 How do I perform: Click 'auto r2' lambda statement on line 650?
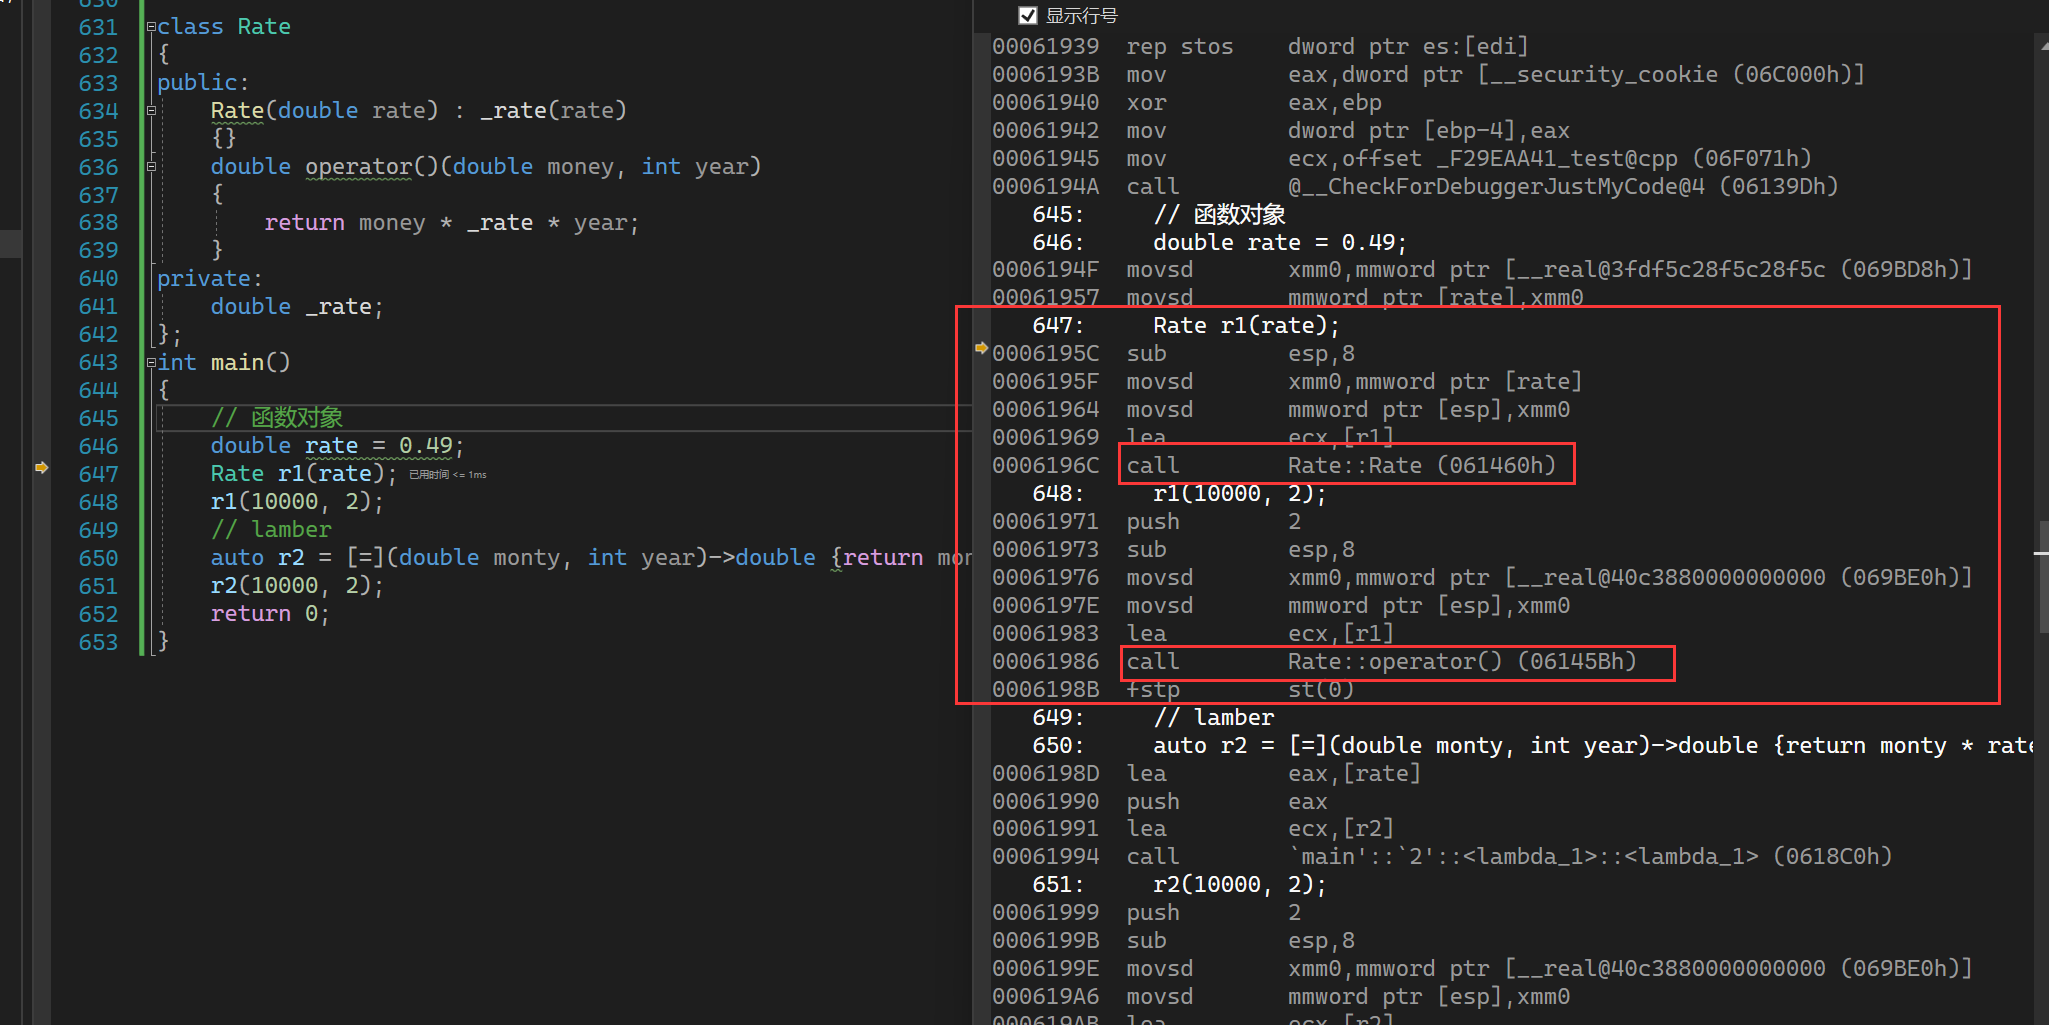590,558
